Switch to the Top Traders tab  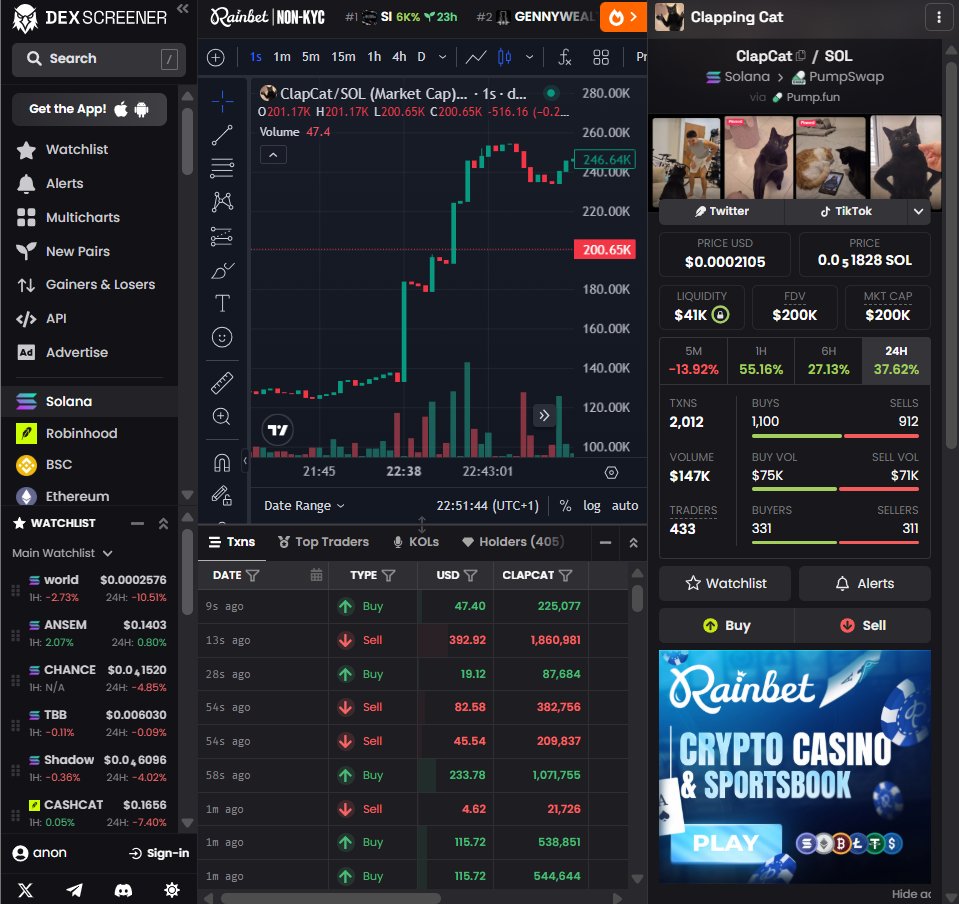click(x=324, y=542)
